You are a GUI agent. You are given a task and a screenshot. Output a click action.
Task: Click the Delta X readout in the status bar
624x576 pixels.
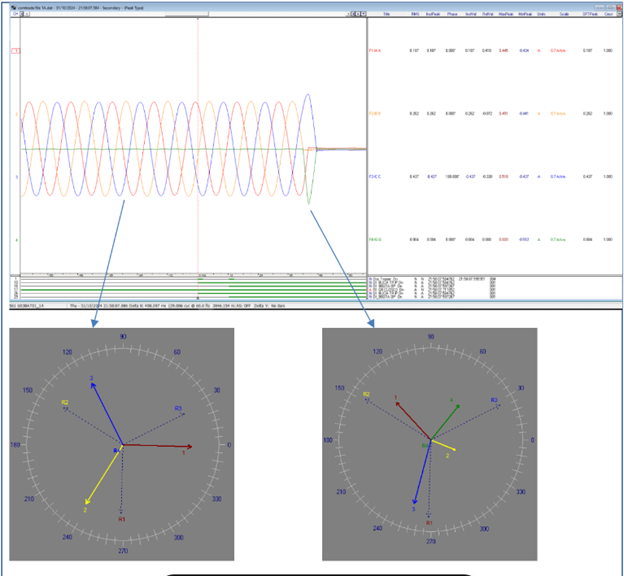[x=150, y=306]
